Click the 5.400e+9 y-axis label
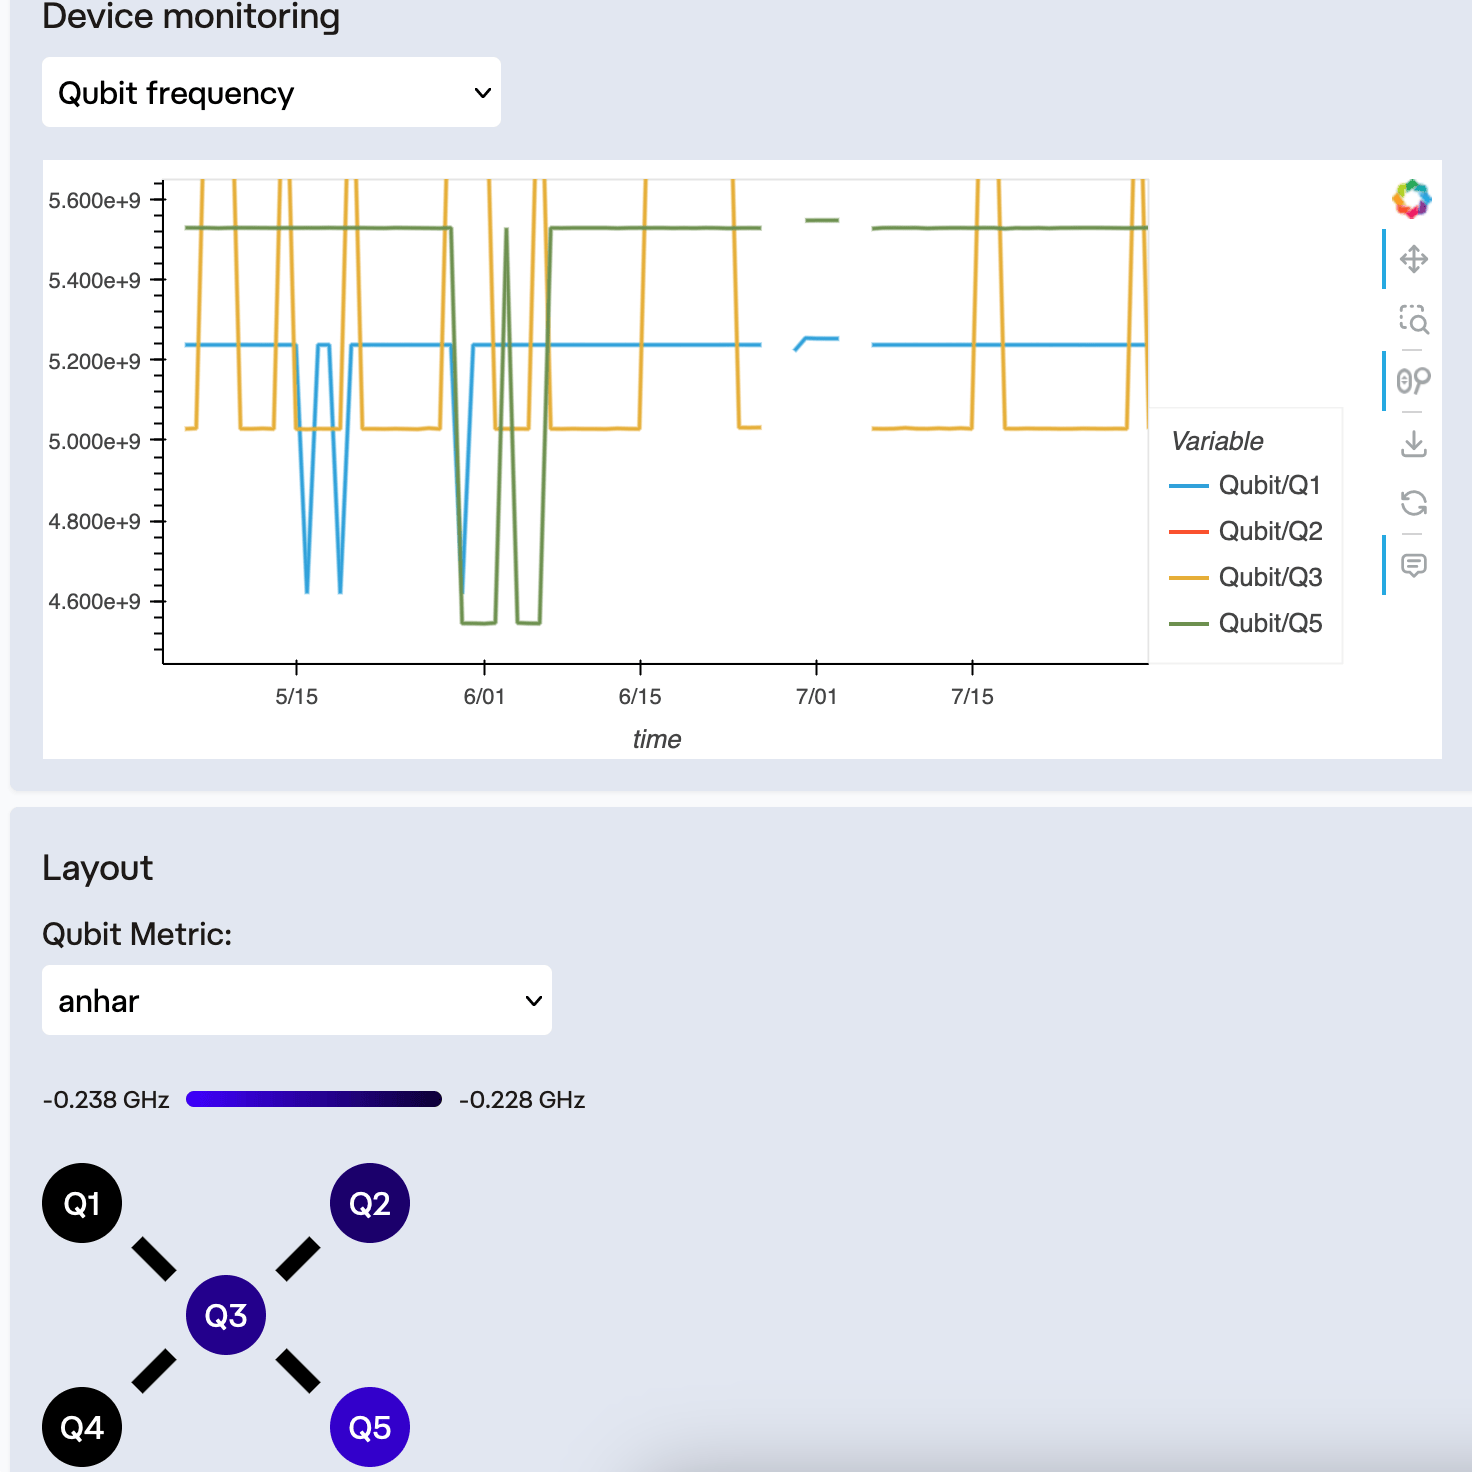 pos(95,281)
